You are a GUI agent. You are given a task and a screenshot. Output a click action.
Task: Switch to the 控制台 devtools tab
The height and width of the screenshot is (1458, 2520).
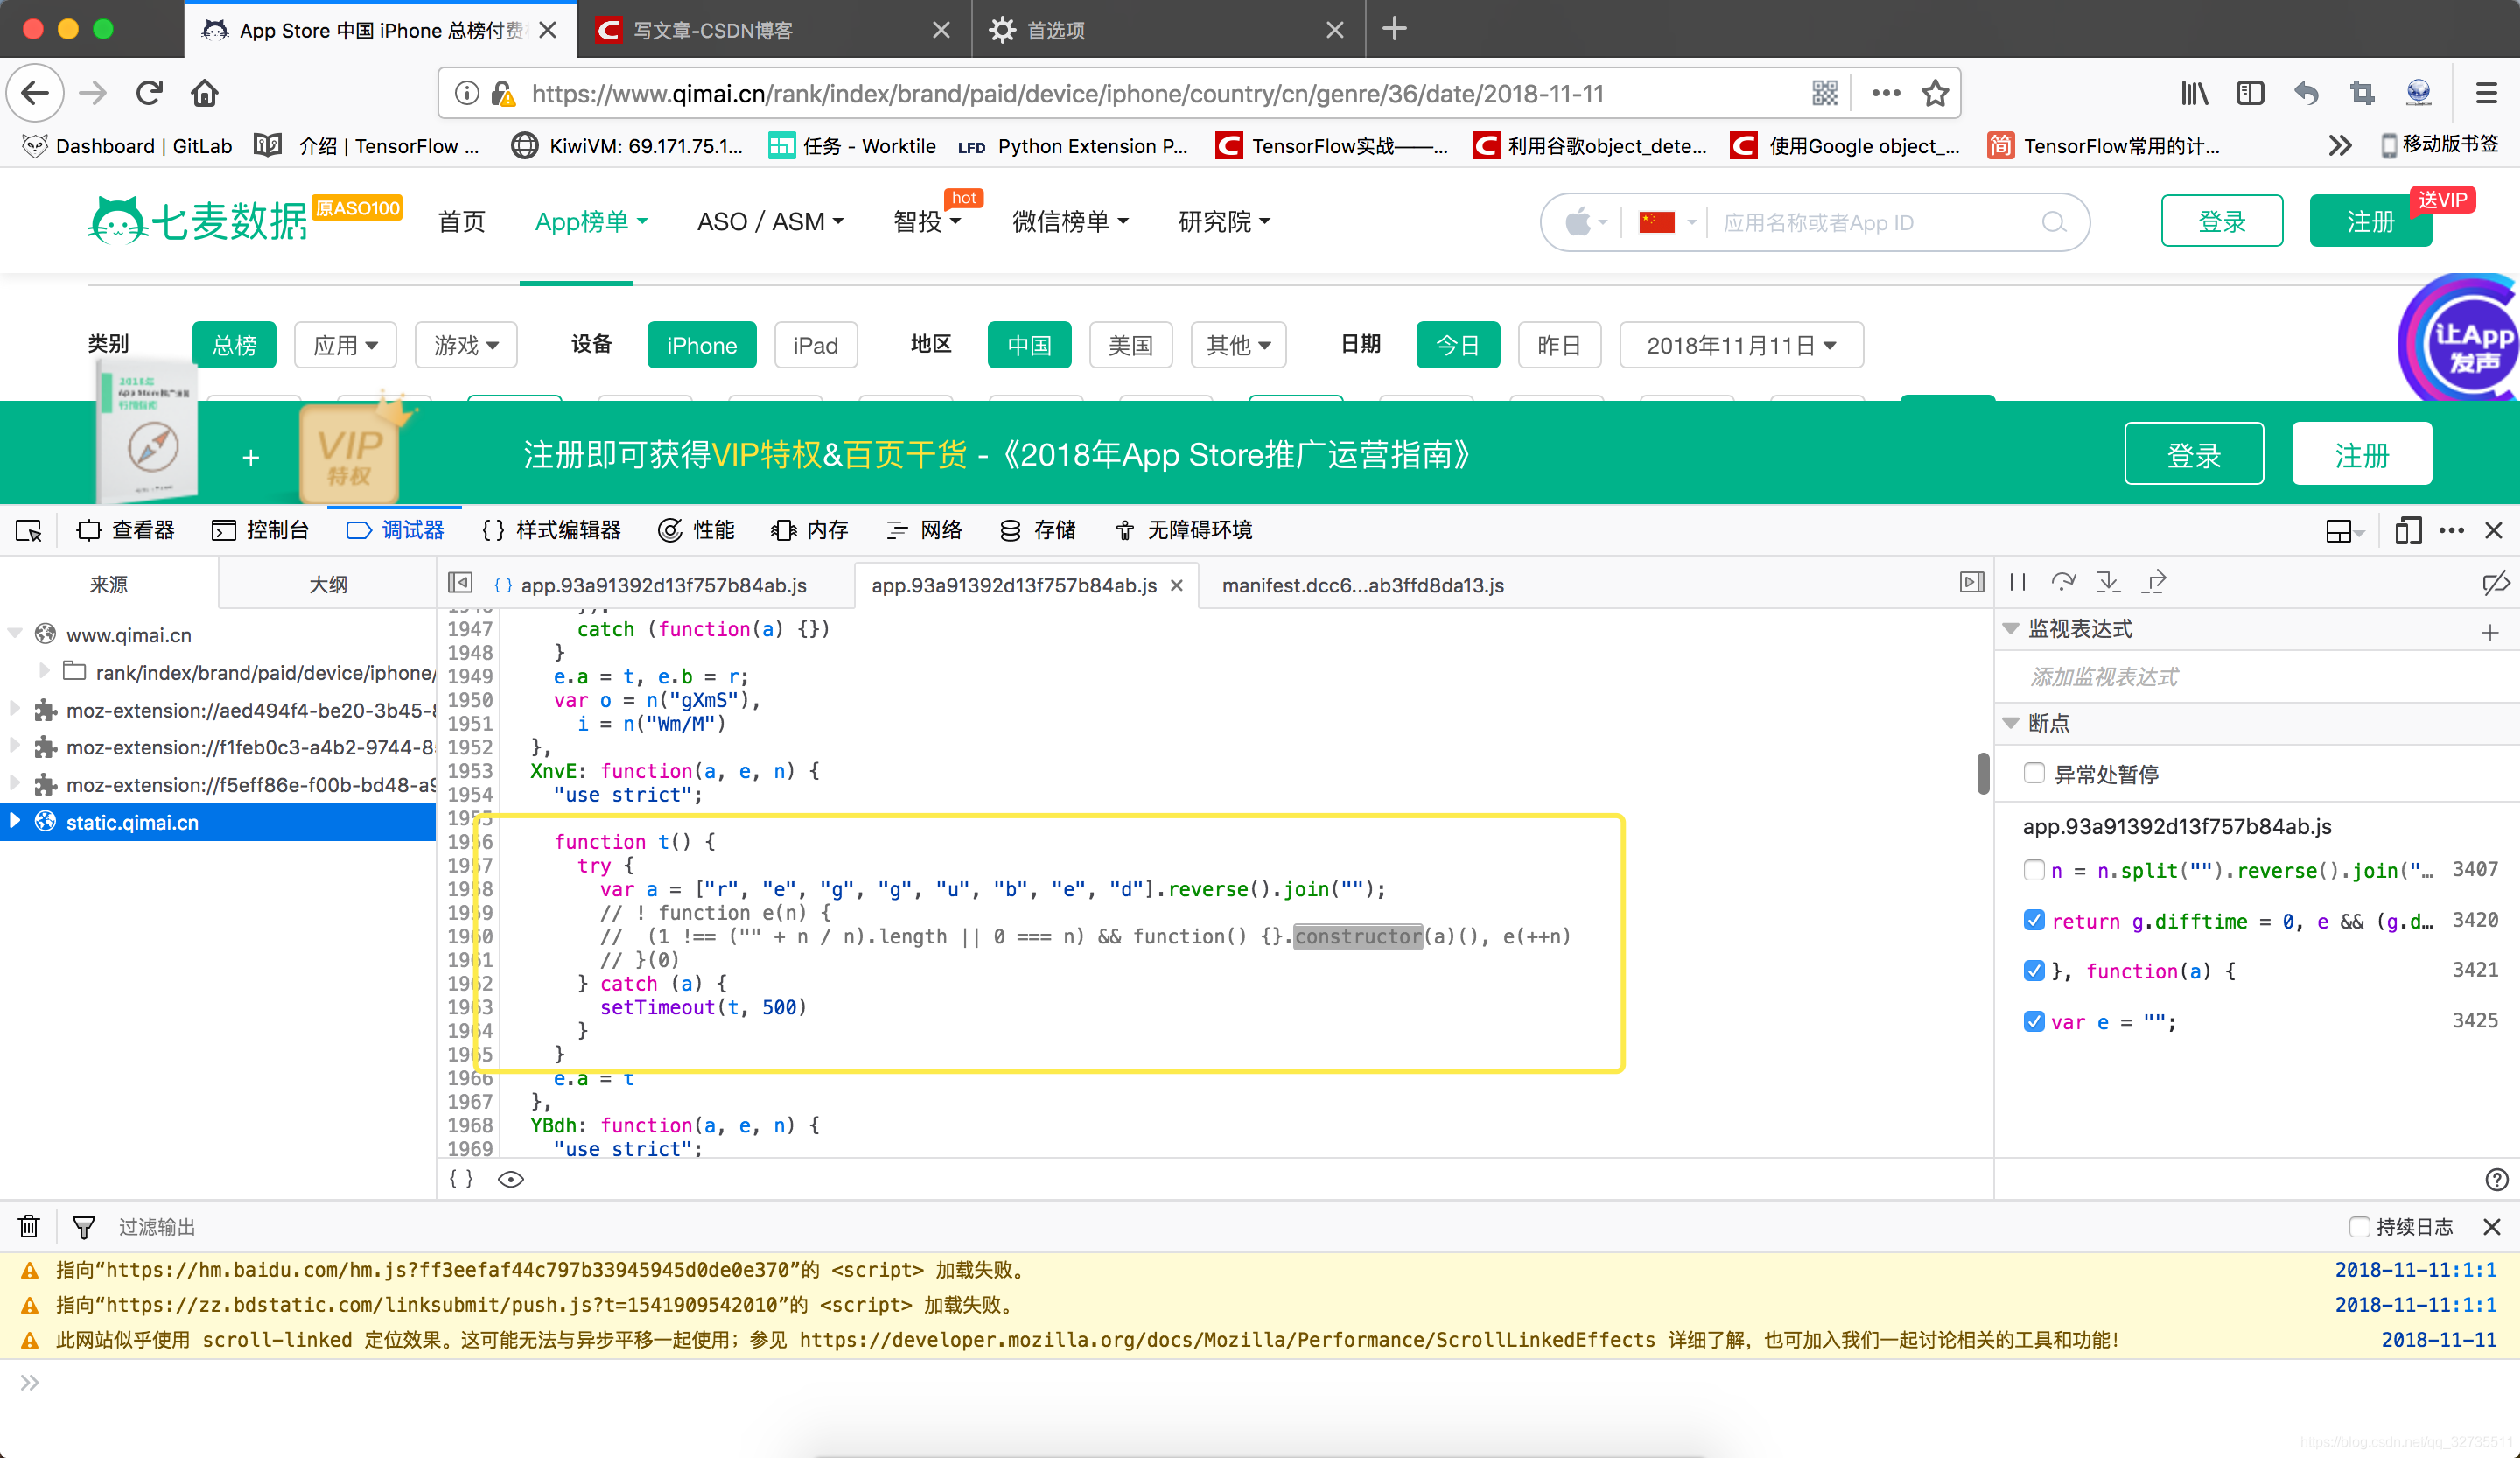tap(261, 530)
